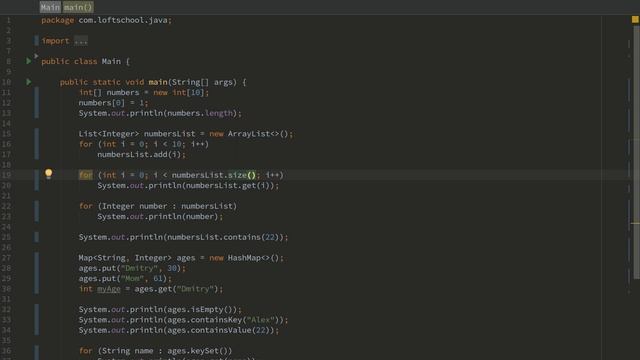Click the "Dmitry" string in ages.put
The height and width of the screenshot is (360, 640).
point(139,268)
